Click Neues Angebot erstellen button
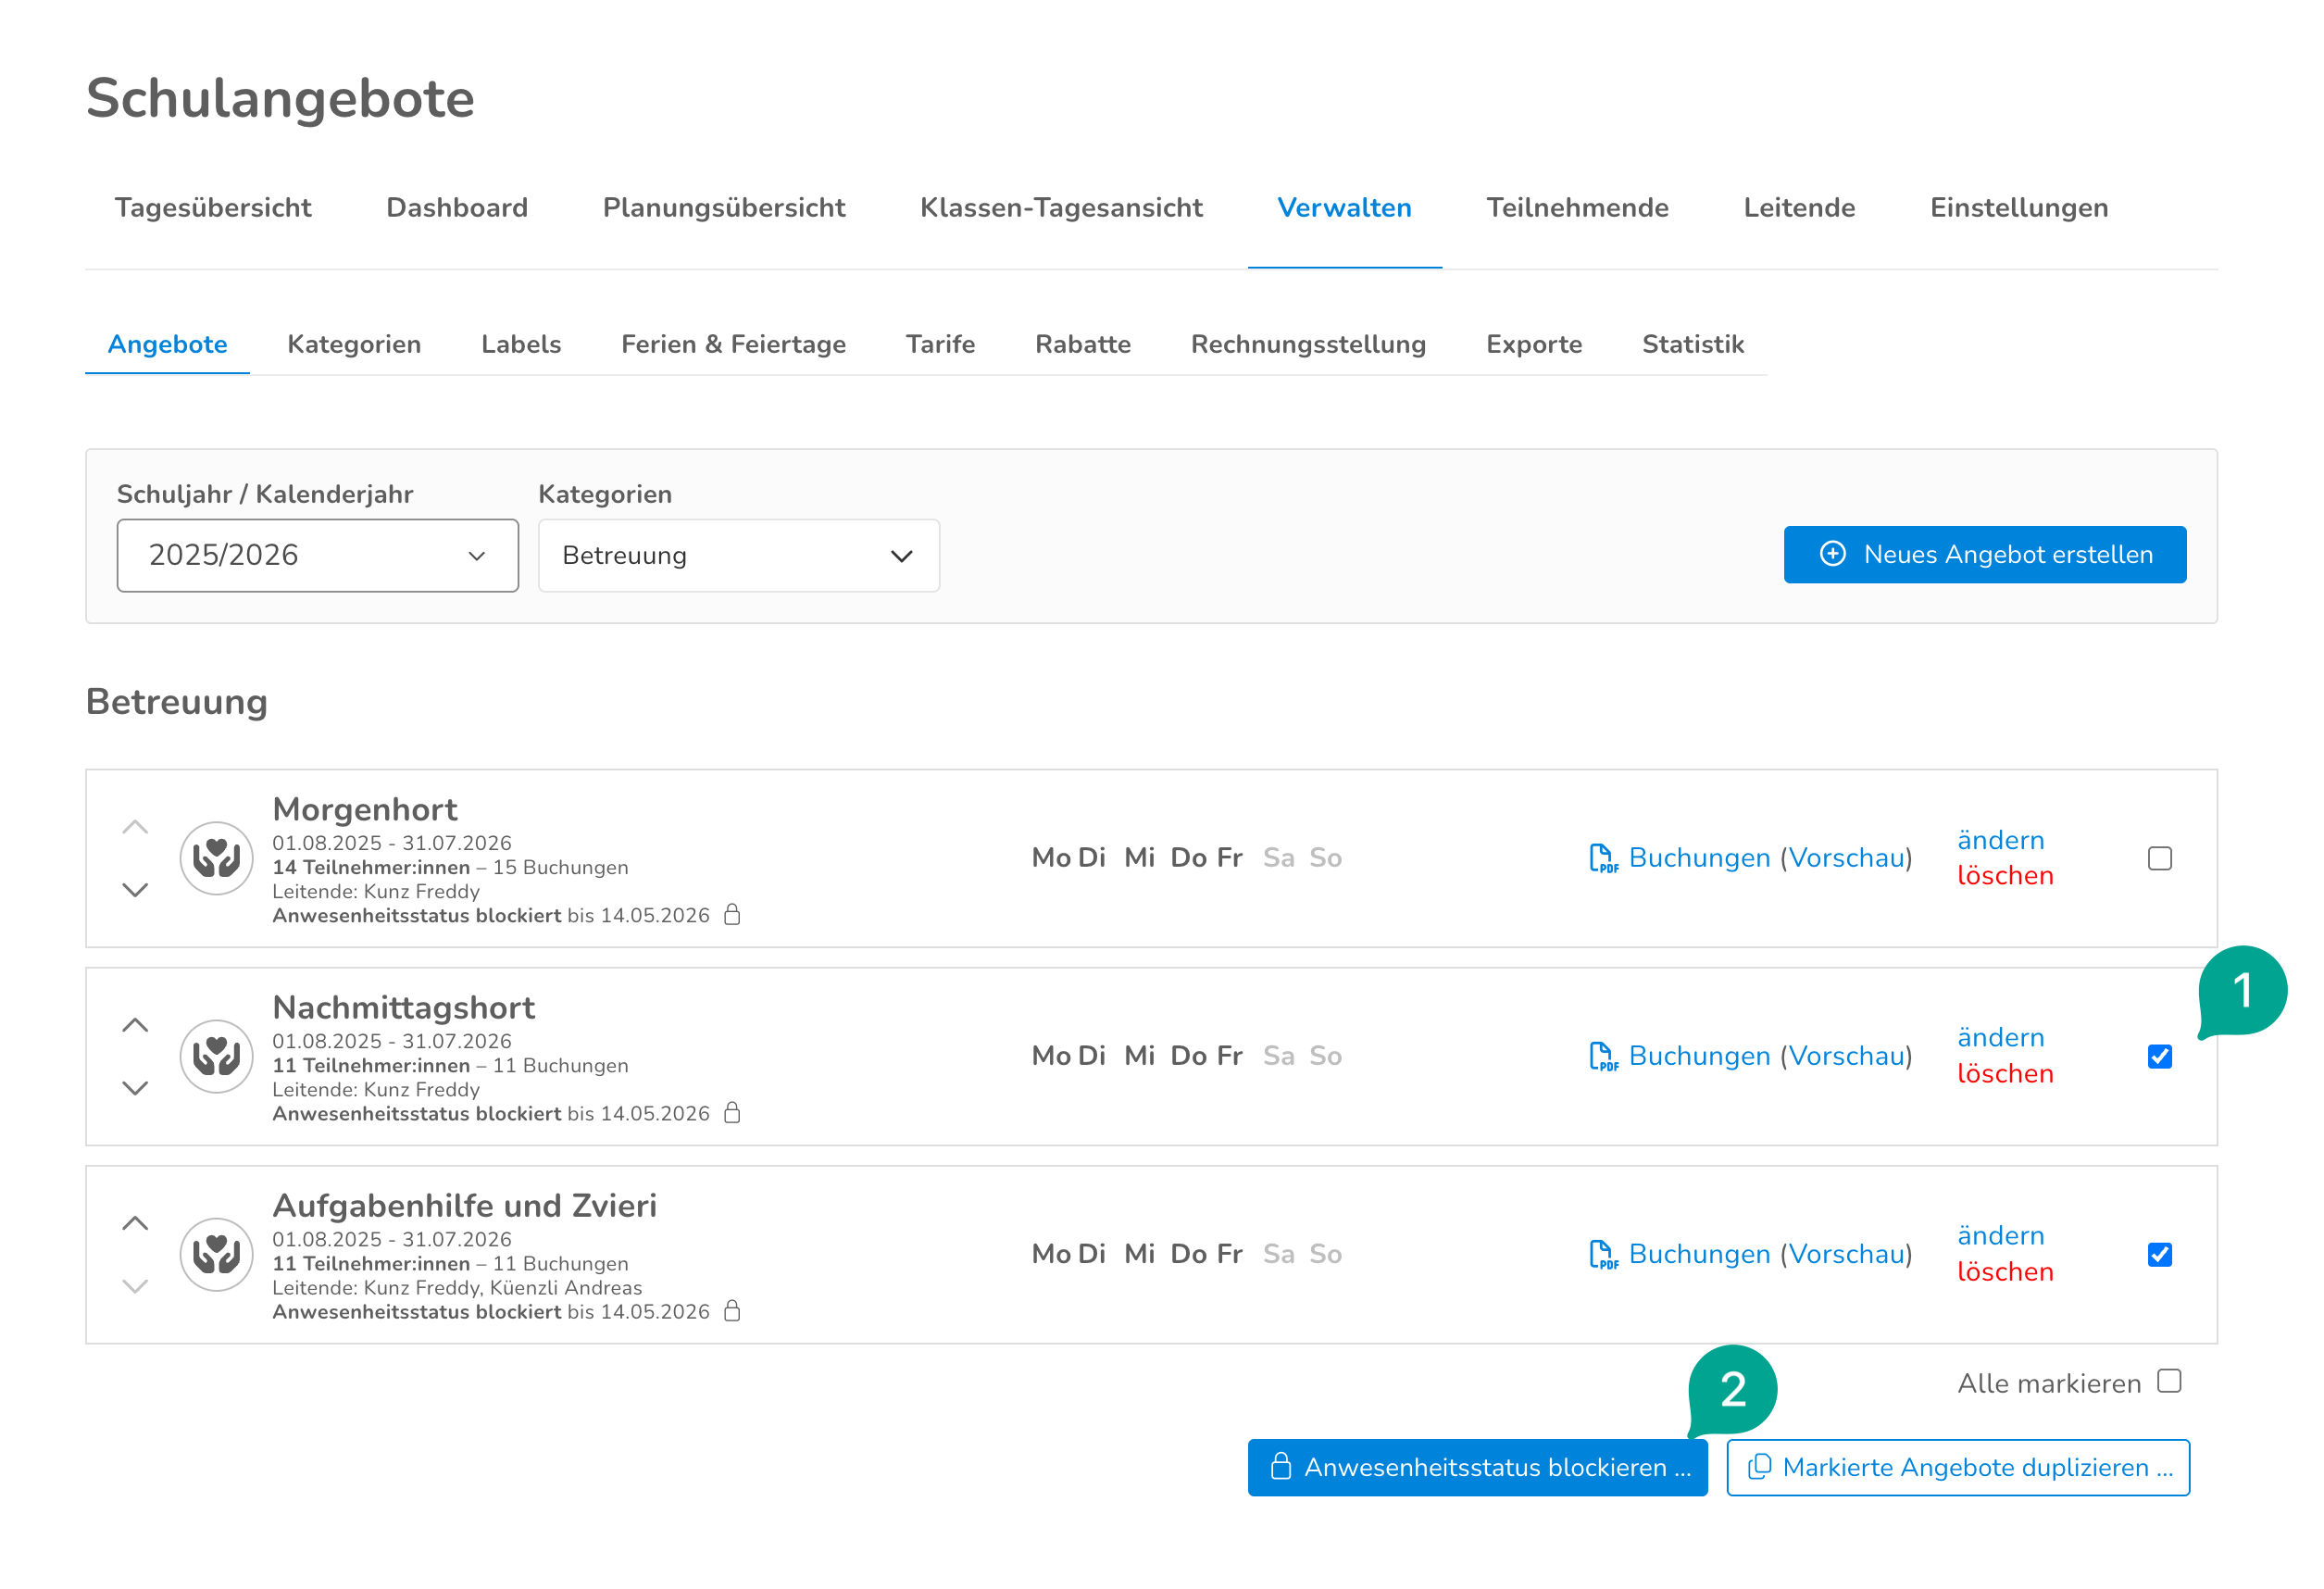The width and height of the screenshot is (2324, 1589). (1984, 554)
